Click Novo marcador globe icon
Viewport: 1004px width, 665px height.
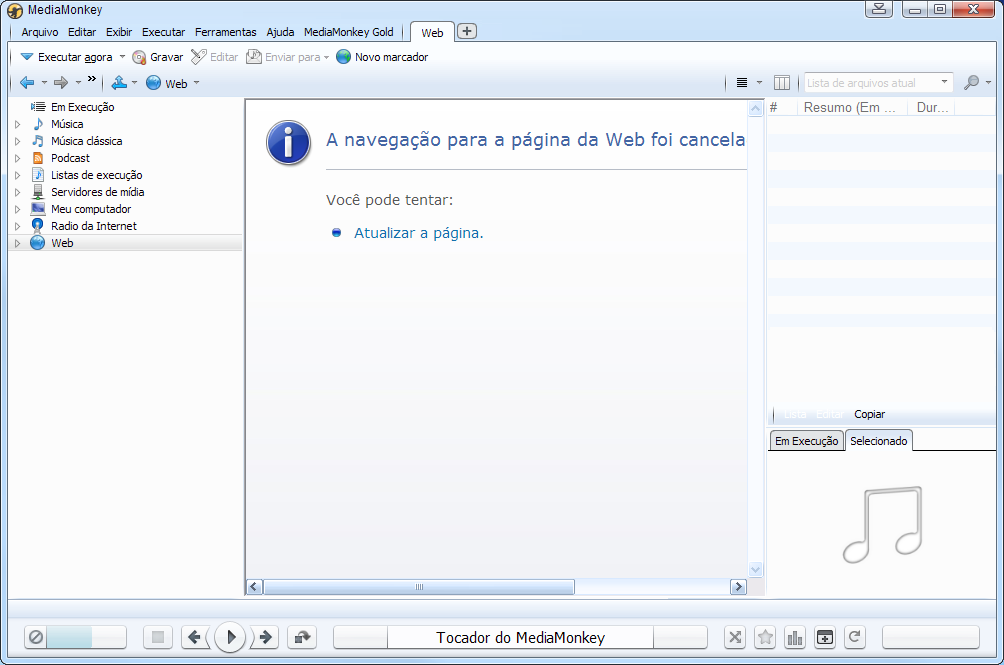344,58
